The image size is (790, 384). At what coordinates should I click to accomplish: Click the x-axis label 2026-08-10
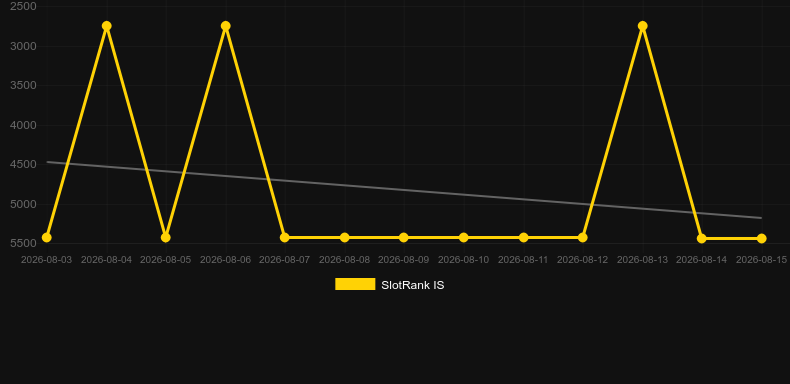[464, 260]
